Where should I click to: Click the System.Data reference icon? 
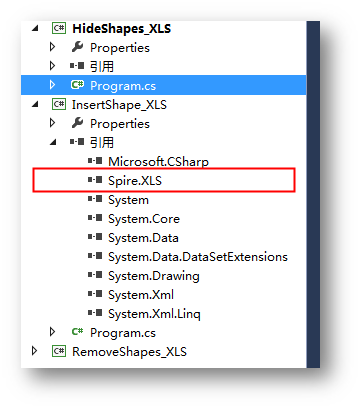95,237
